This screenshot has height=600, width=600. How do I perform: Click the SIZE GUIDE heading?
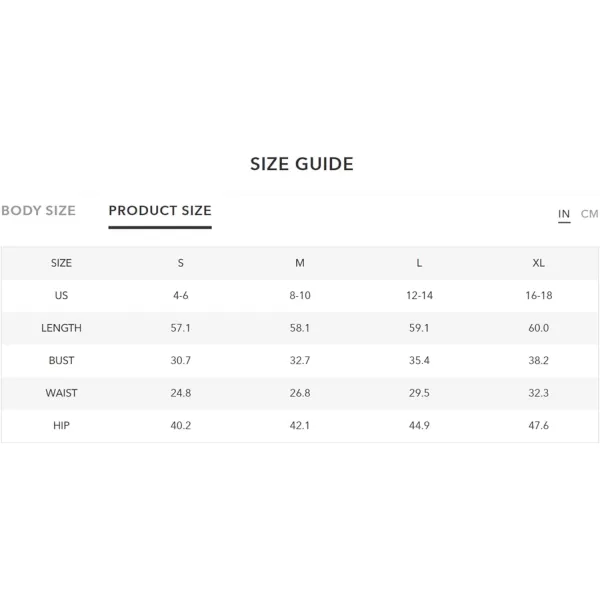coord(302,164)
